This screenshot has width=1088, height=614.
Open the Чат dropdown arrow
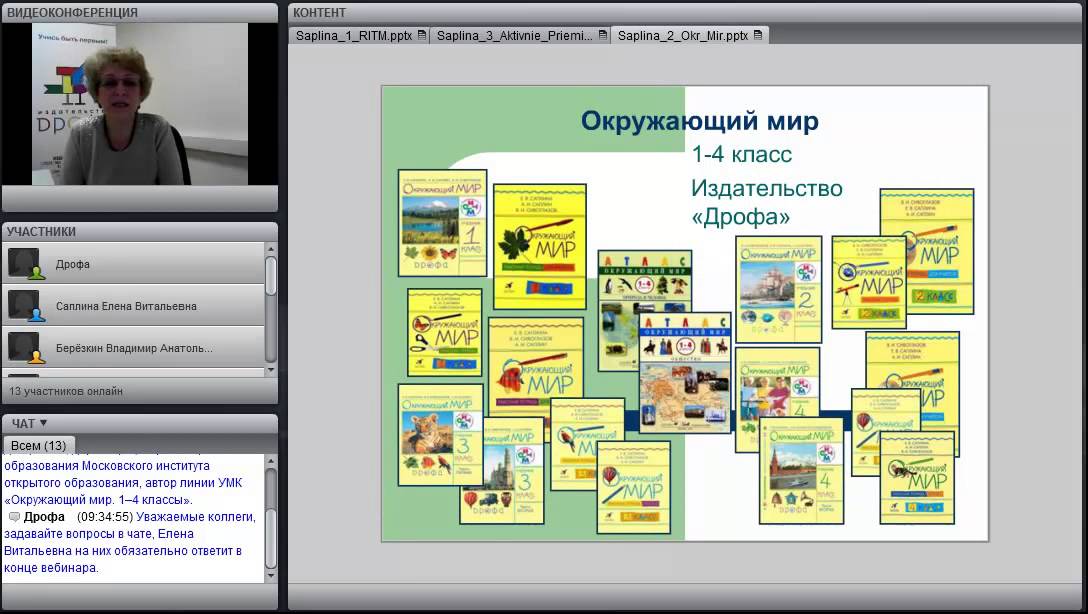(x=44, y=423)
